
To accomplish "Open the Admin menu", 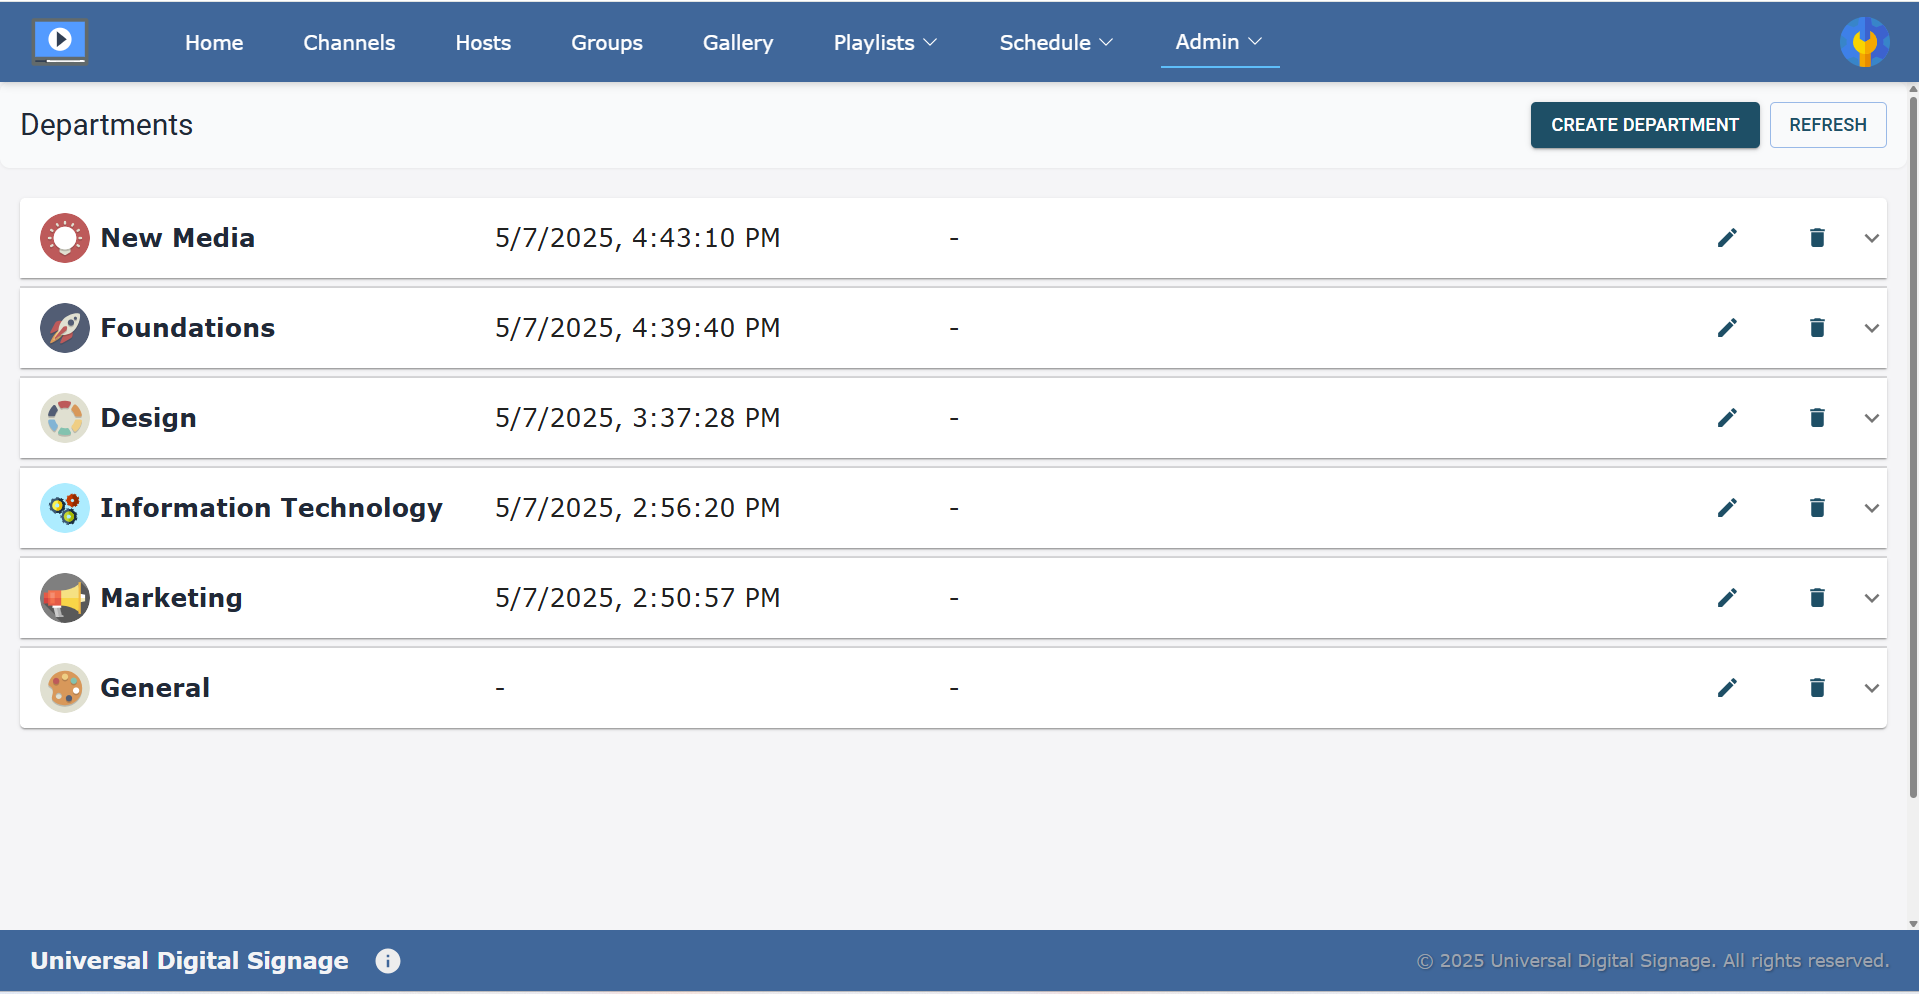I will pos(1219,42).
